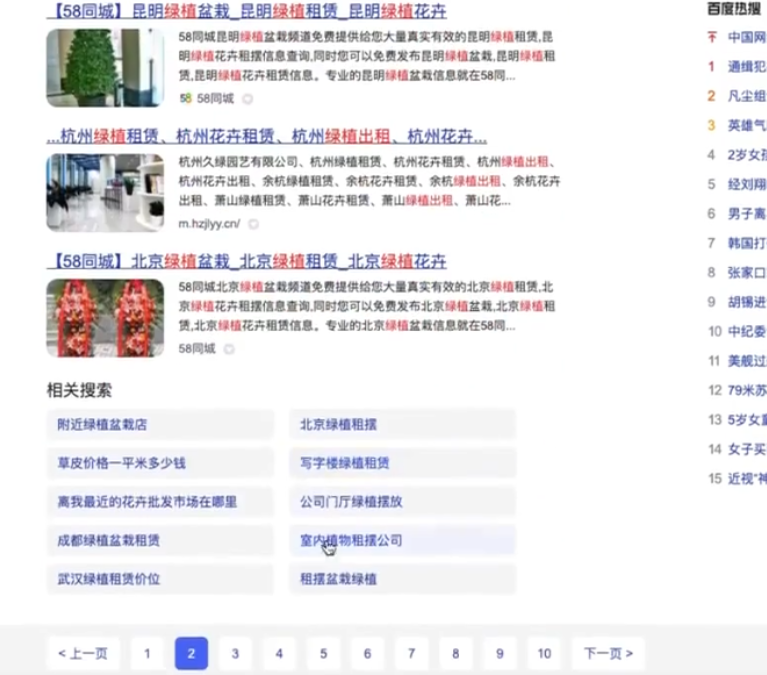Open hot search item 6 男子离
This screenshot has height=675, width=767.
point(747,214)
